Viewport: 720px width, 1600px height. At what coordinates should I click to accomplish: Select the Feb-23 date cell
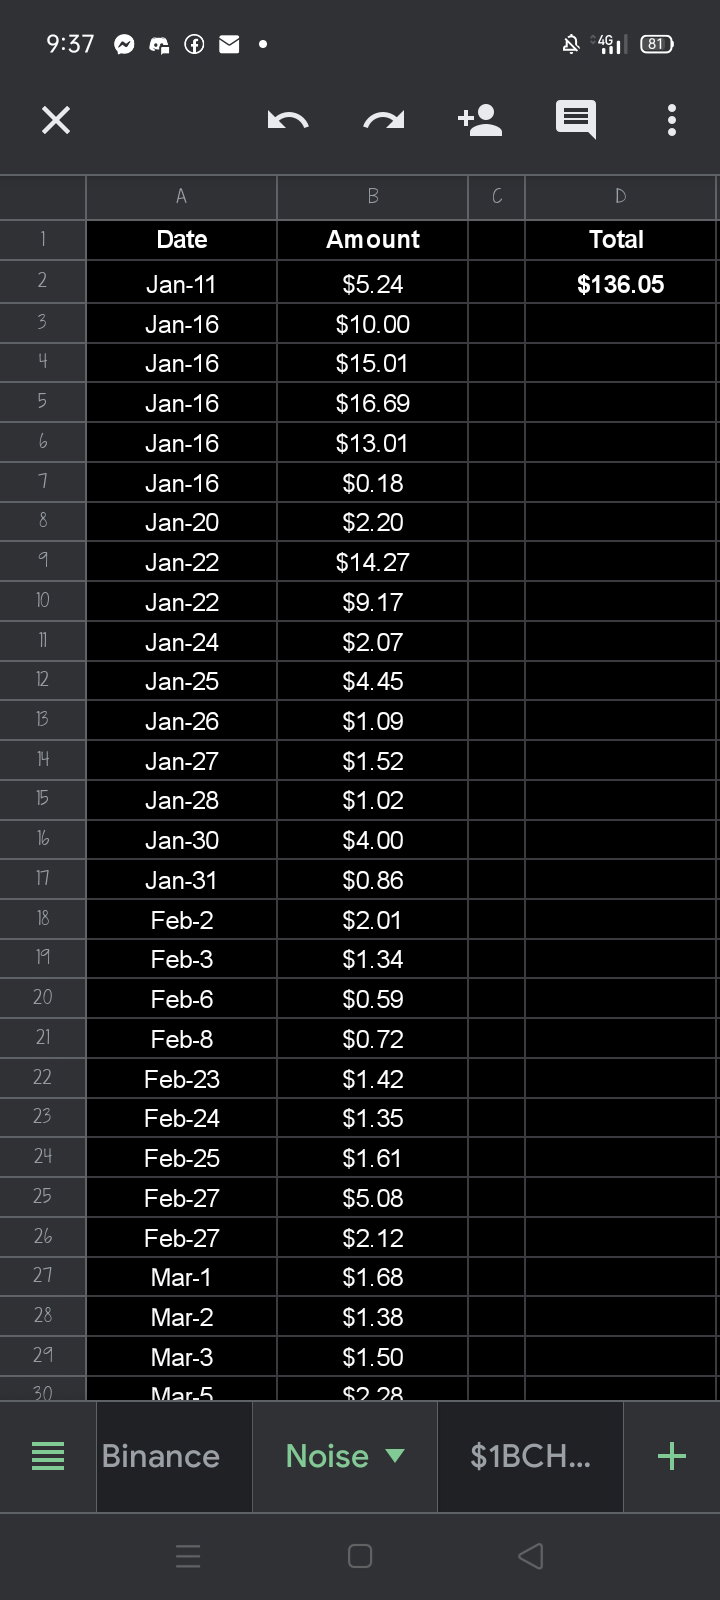point(182,1079)
